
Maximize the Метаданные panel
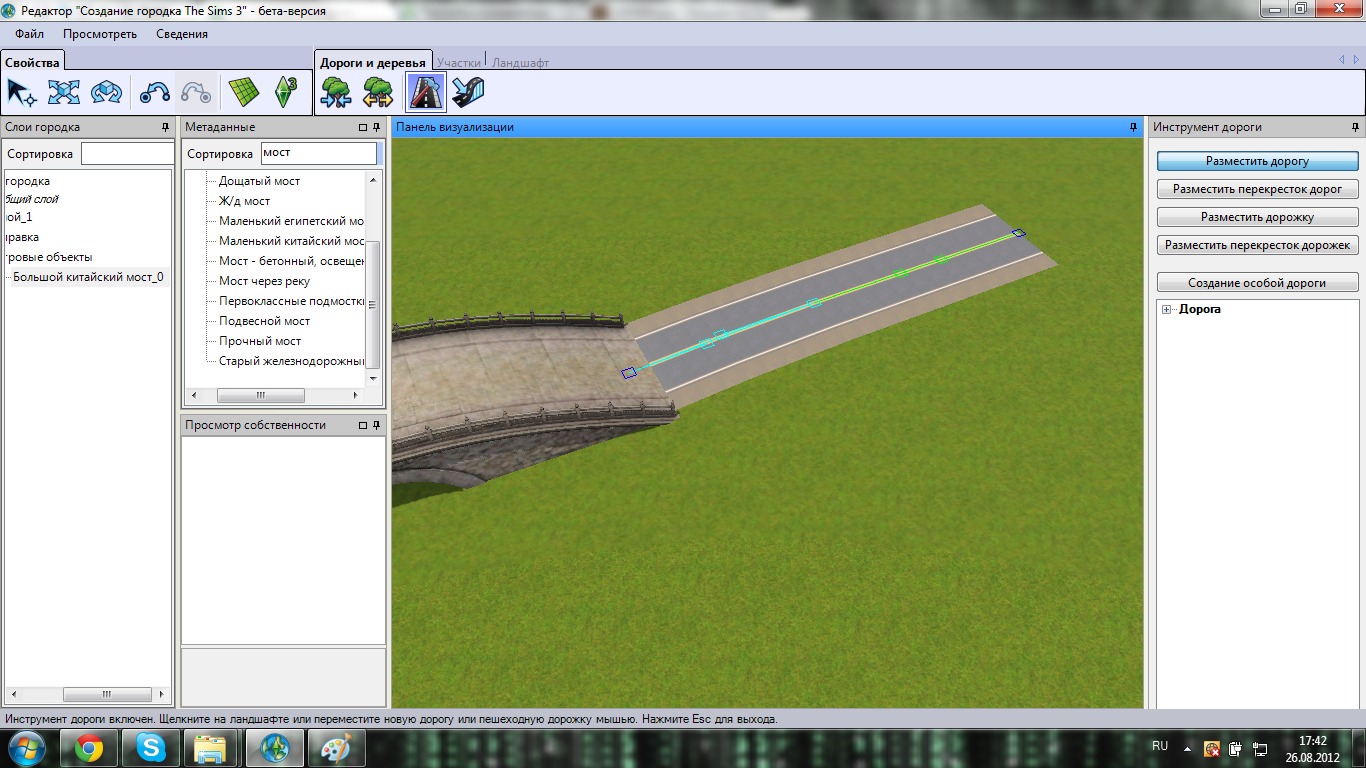(x=363, y=128)
